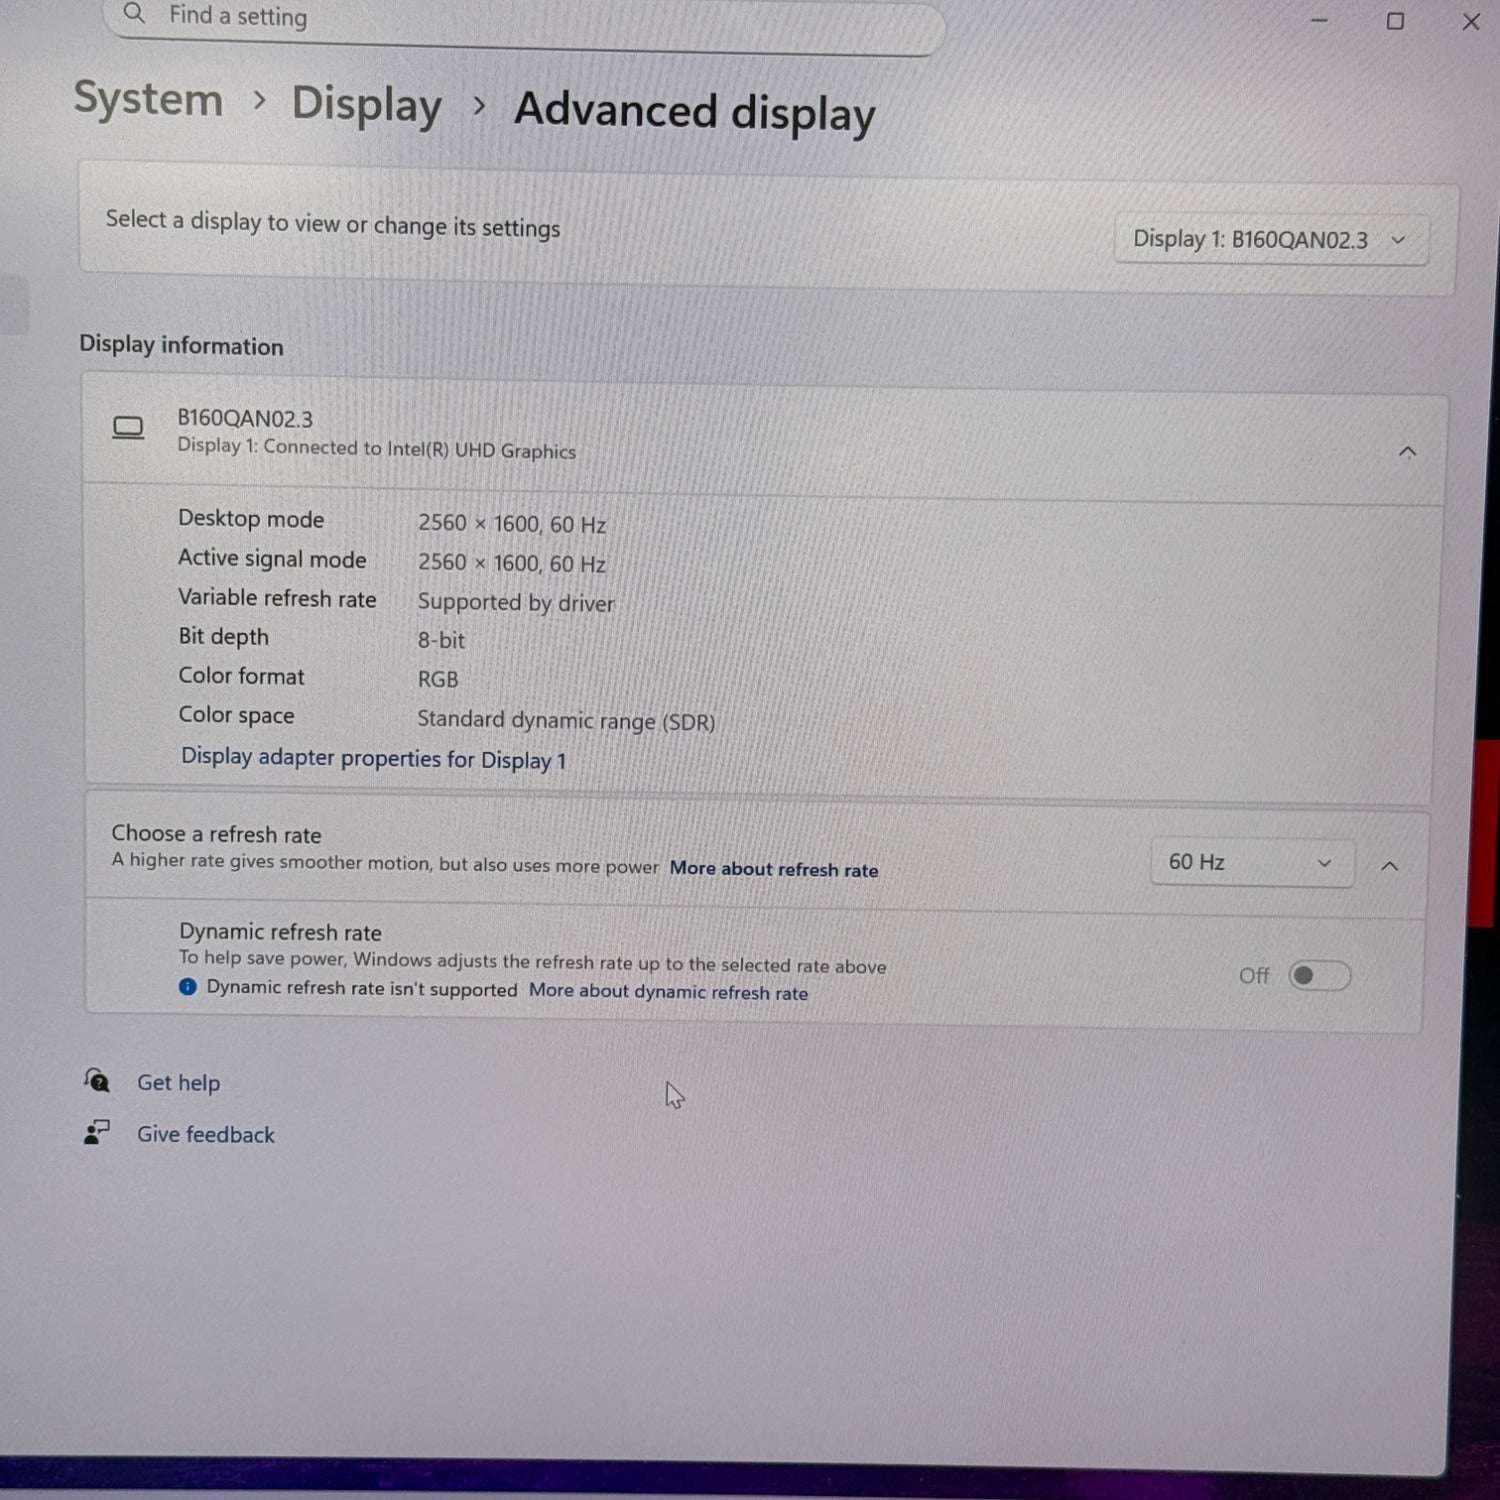Navigate to Display in the breadcrumb
The height and width of the screenshot is (1500, 1500).
point(367,104)
